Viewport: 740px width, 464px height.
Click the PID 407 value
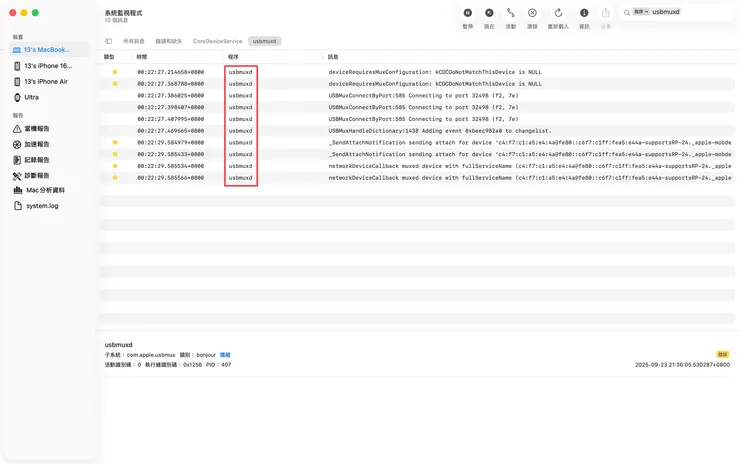(226, 365)
